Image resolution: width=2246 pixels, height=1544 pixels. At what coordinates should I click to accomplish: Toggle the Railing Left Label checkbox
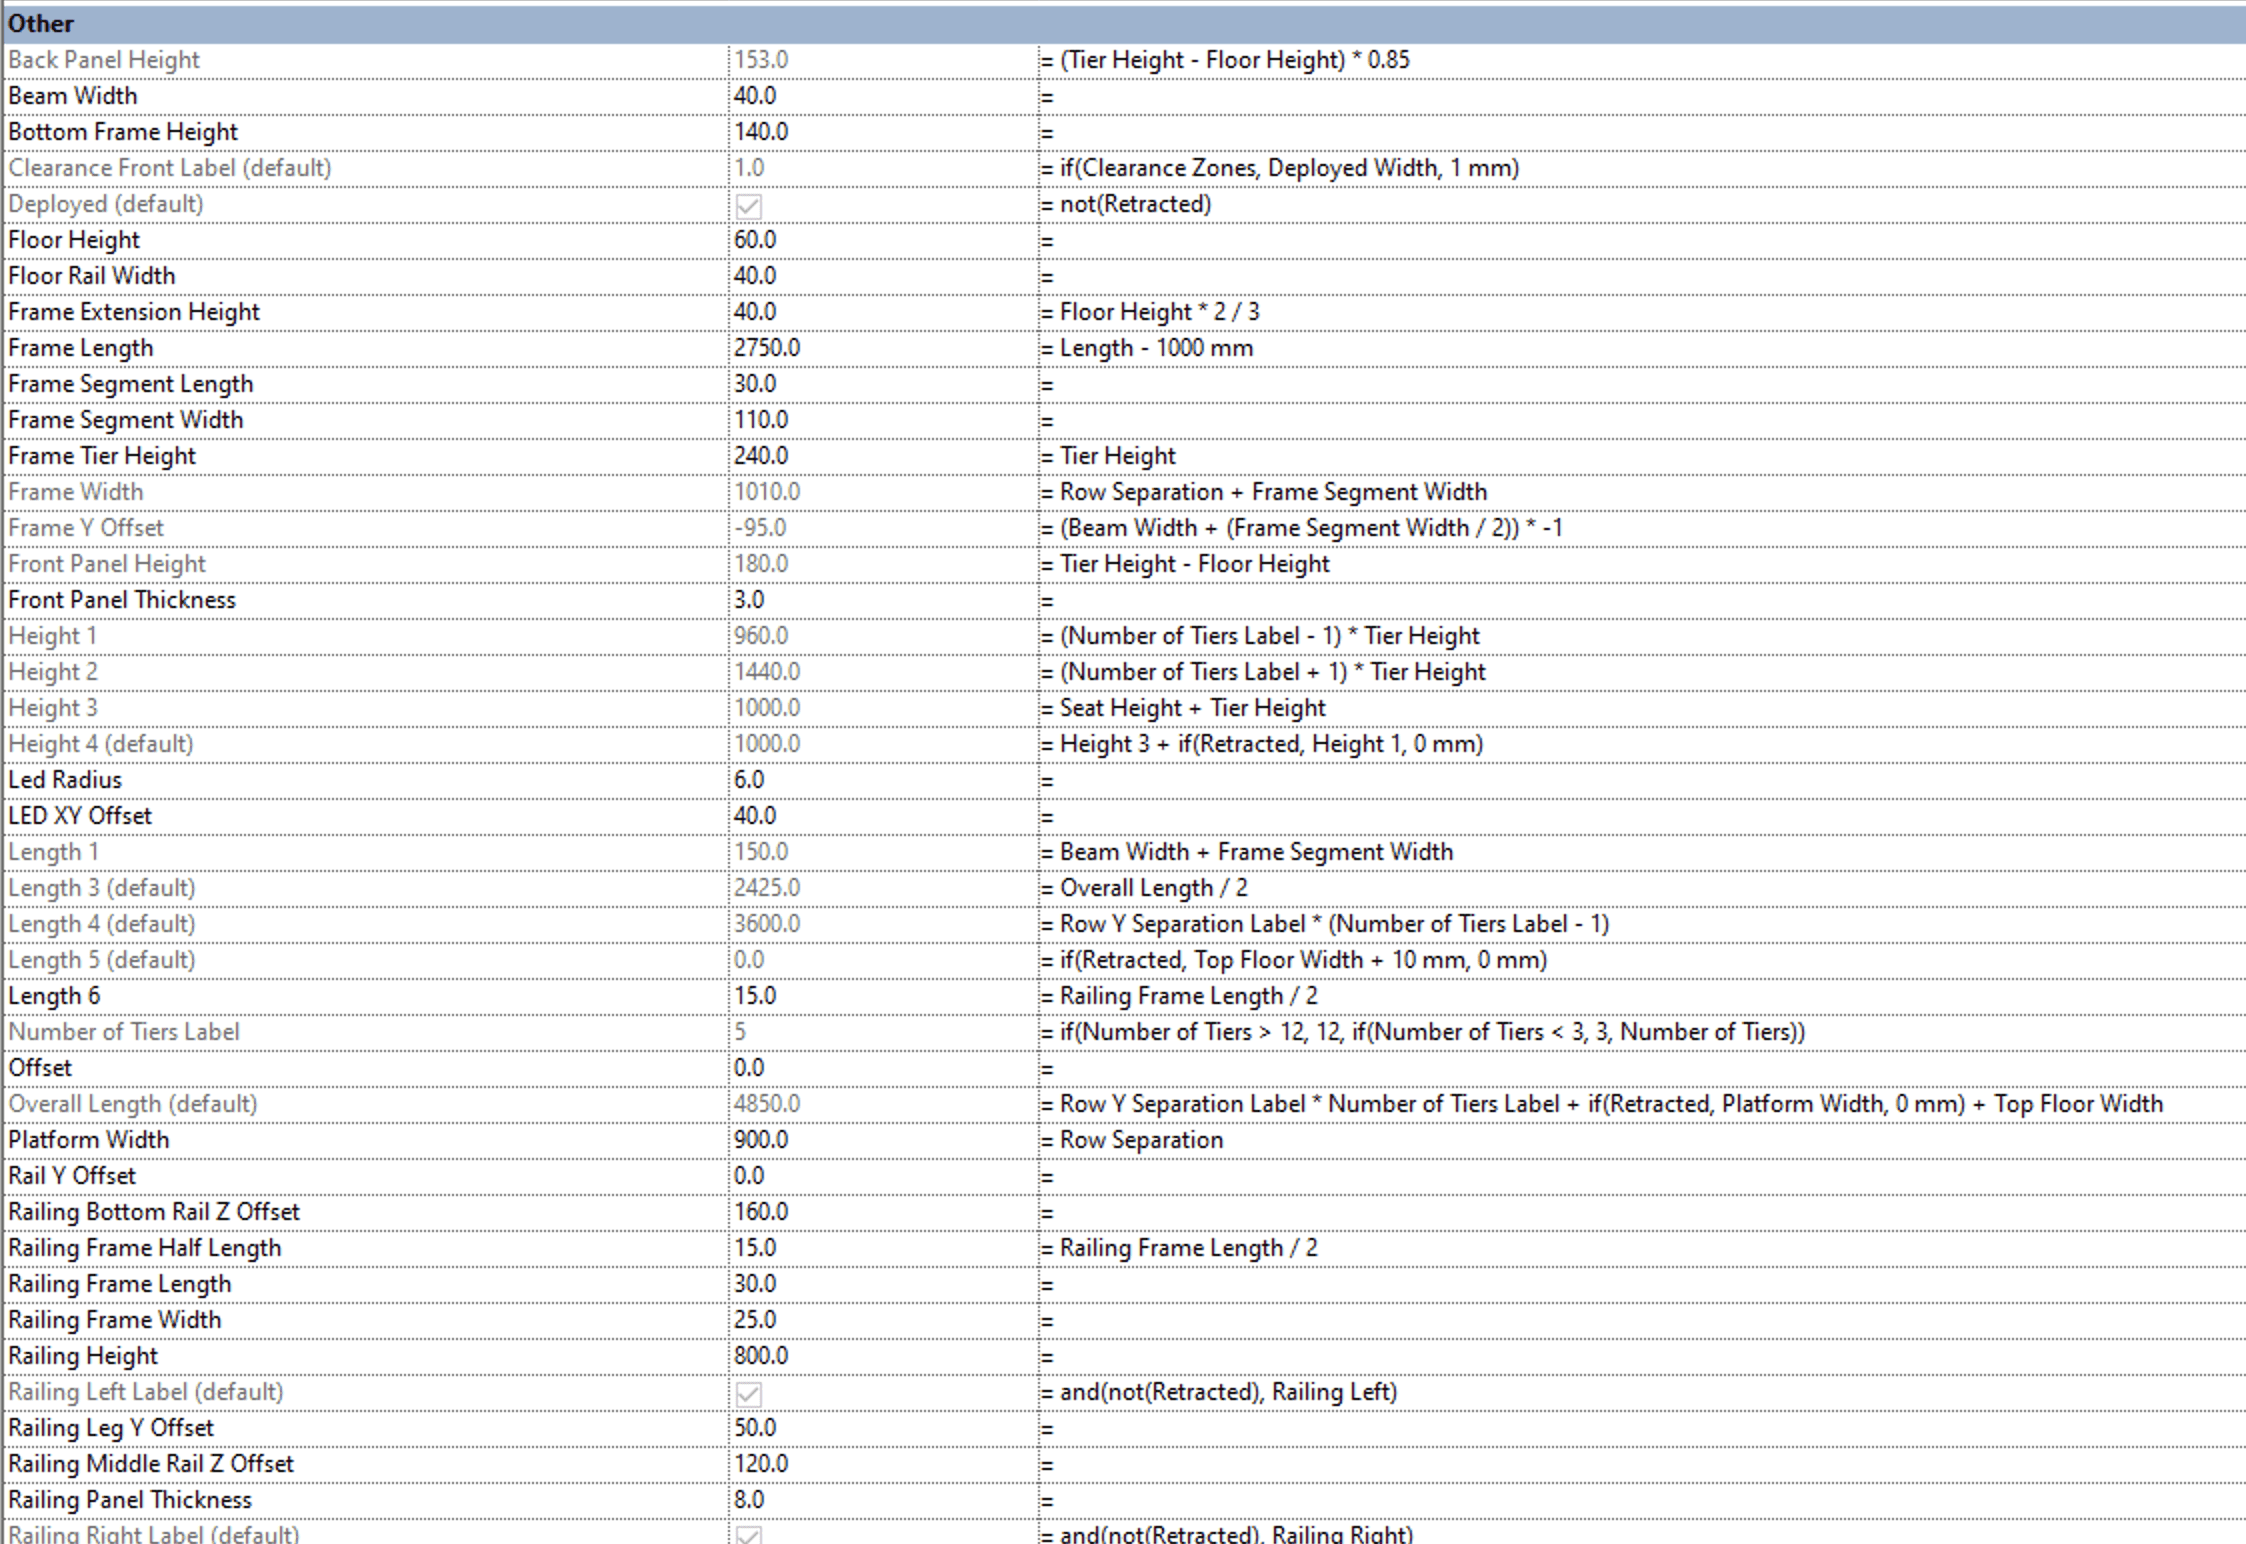click(748, 1393)
